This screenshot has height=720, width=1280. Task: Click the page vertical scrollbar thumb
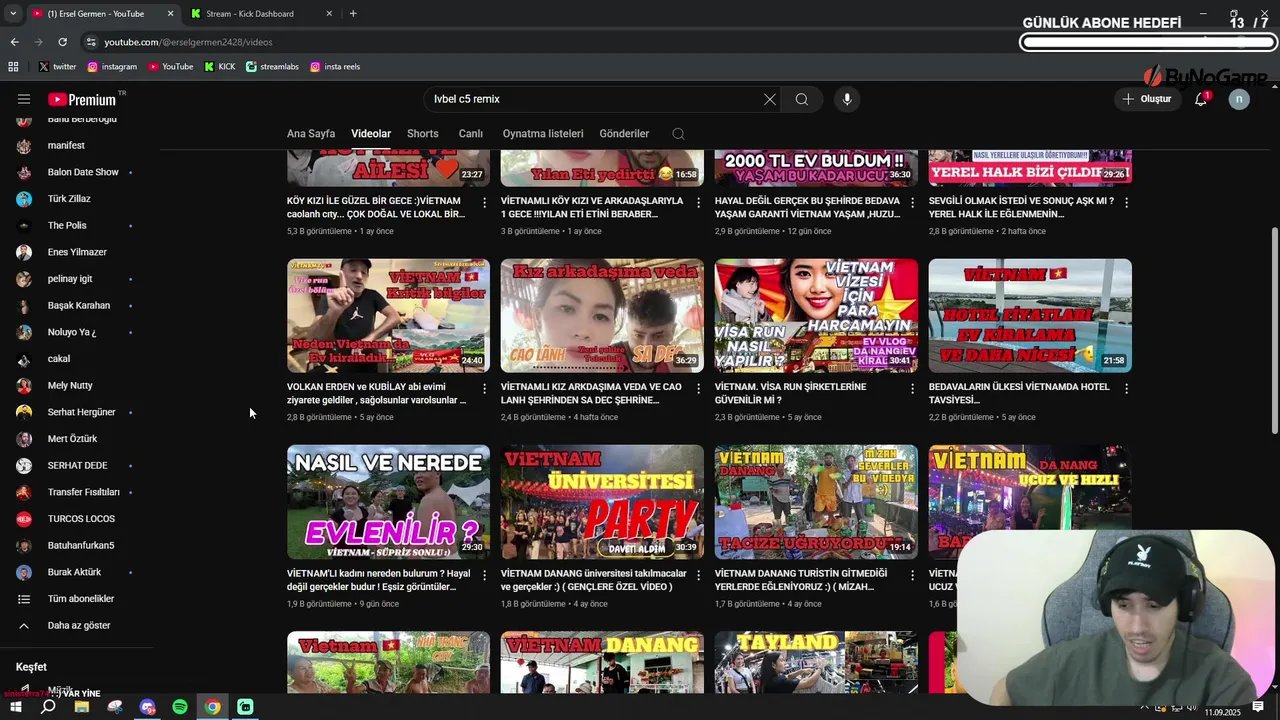(x=1274, y=330)
